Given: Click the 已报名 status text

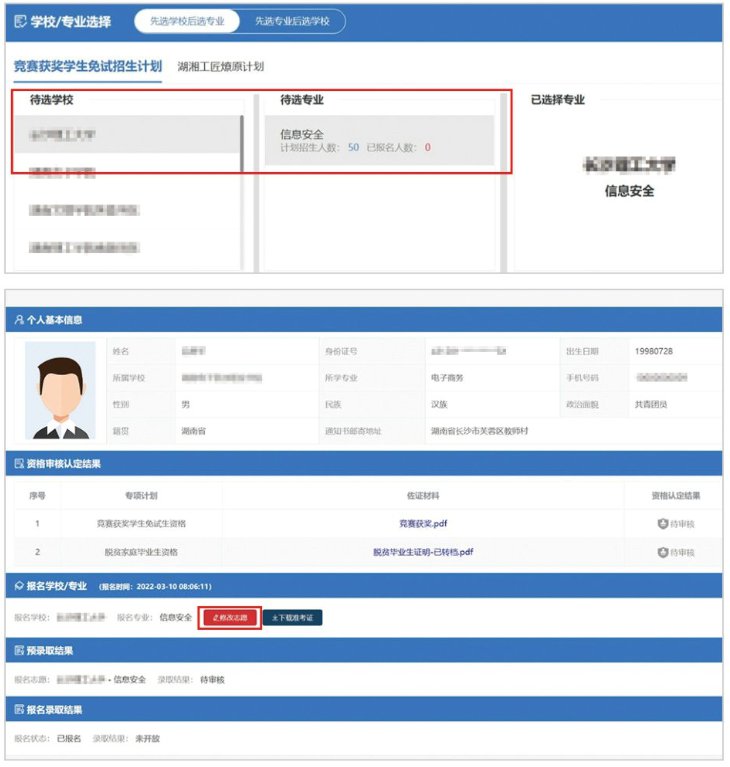Looking at the screenshot, I should pyautogui.click(x=69, y=738).
